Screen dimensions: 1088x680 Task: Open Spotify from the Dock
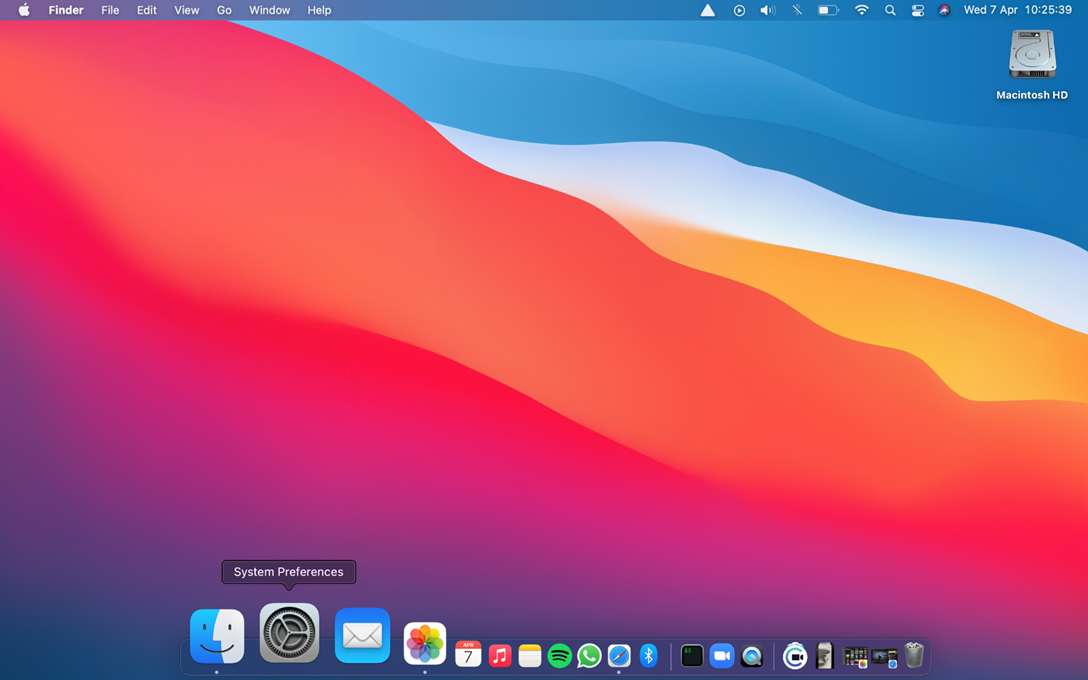click(560, 656)
